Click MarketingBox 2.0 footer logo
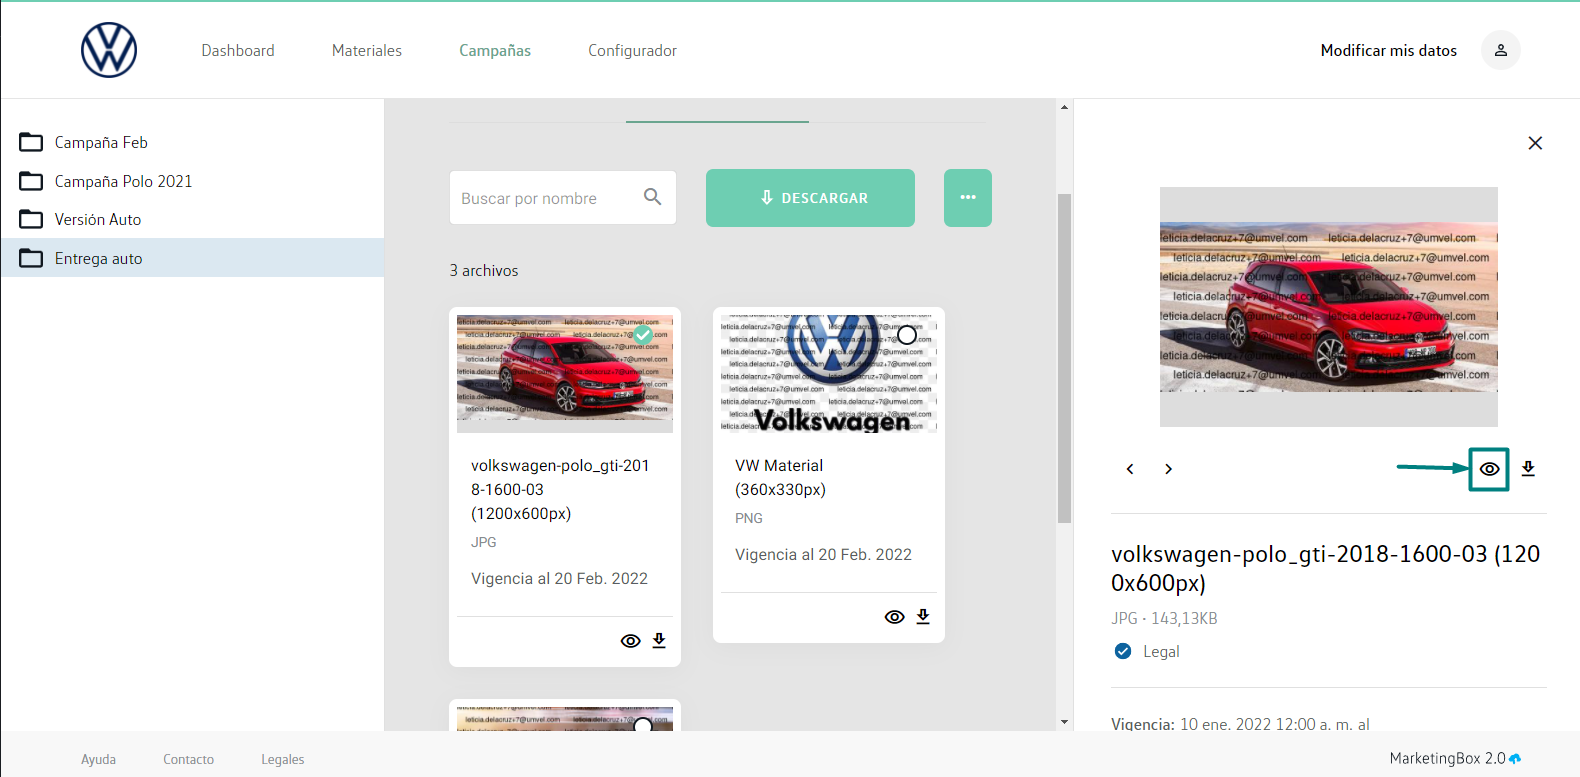 point(1455,758)
